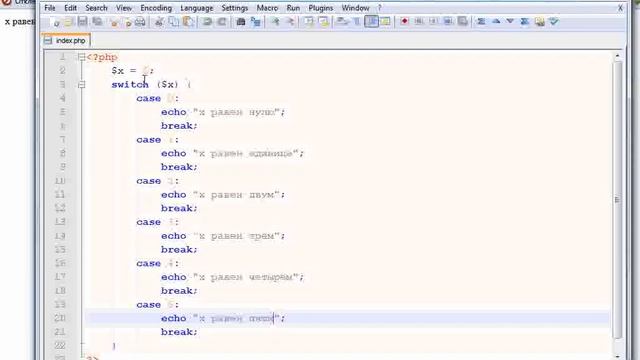Print the document with printer icon
The height and width of the screenshot is (360, 640).
click(140, 22)
